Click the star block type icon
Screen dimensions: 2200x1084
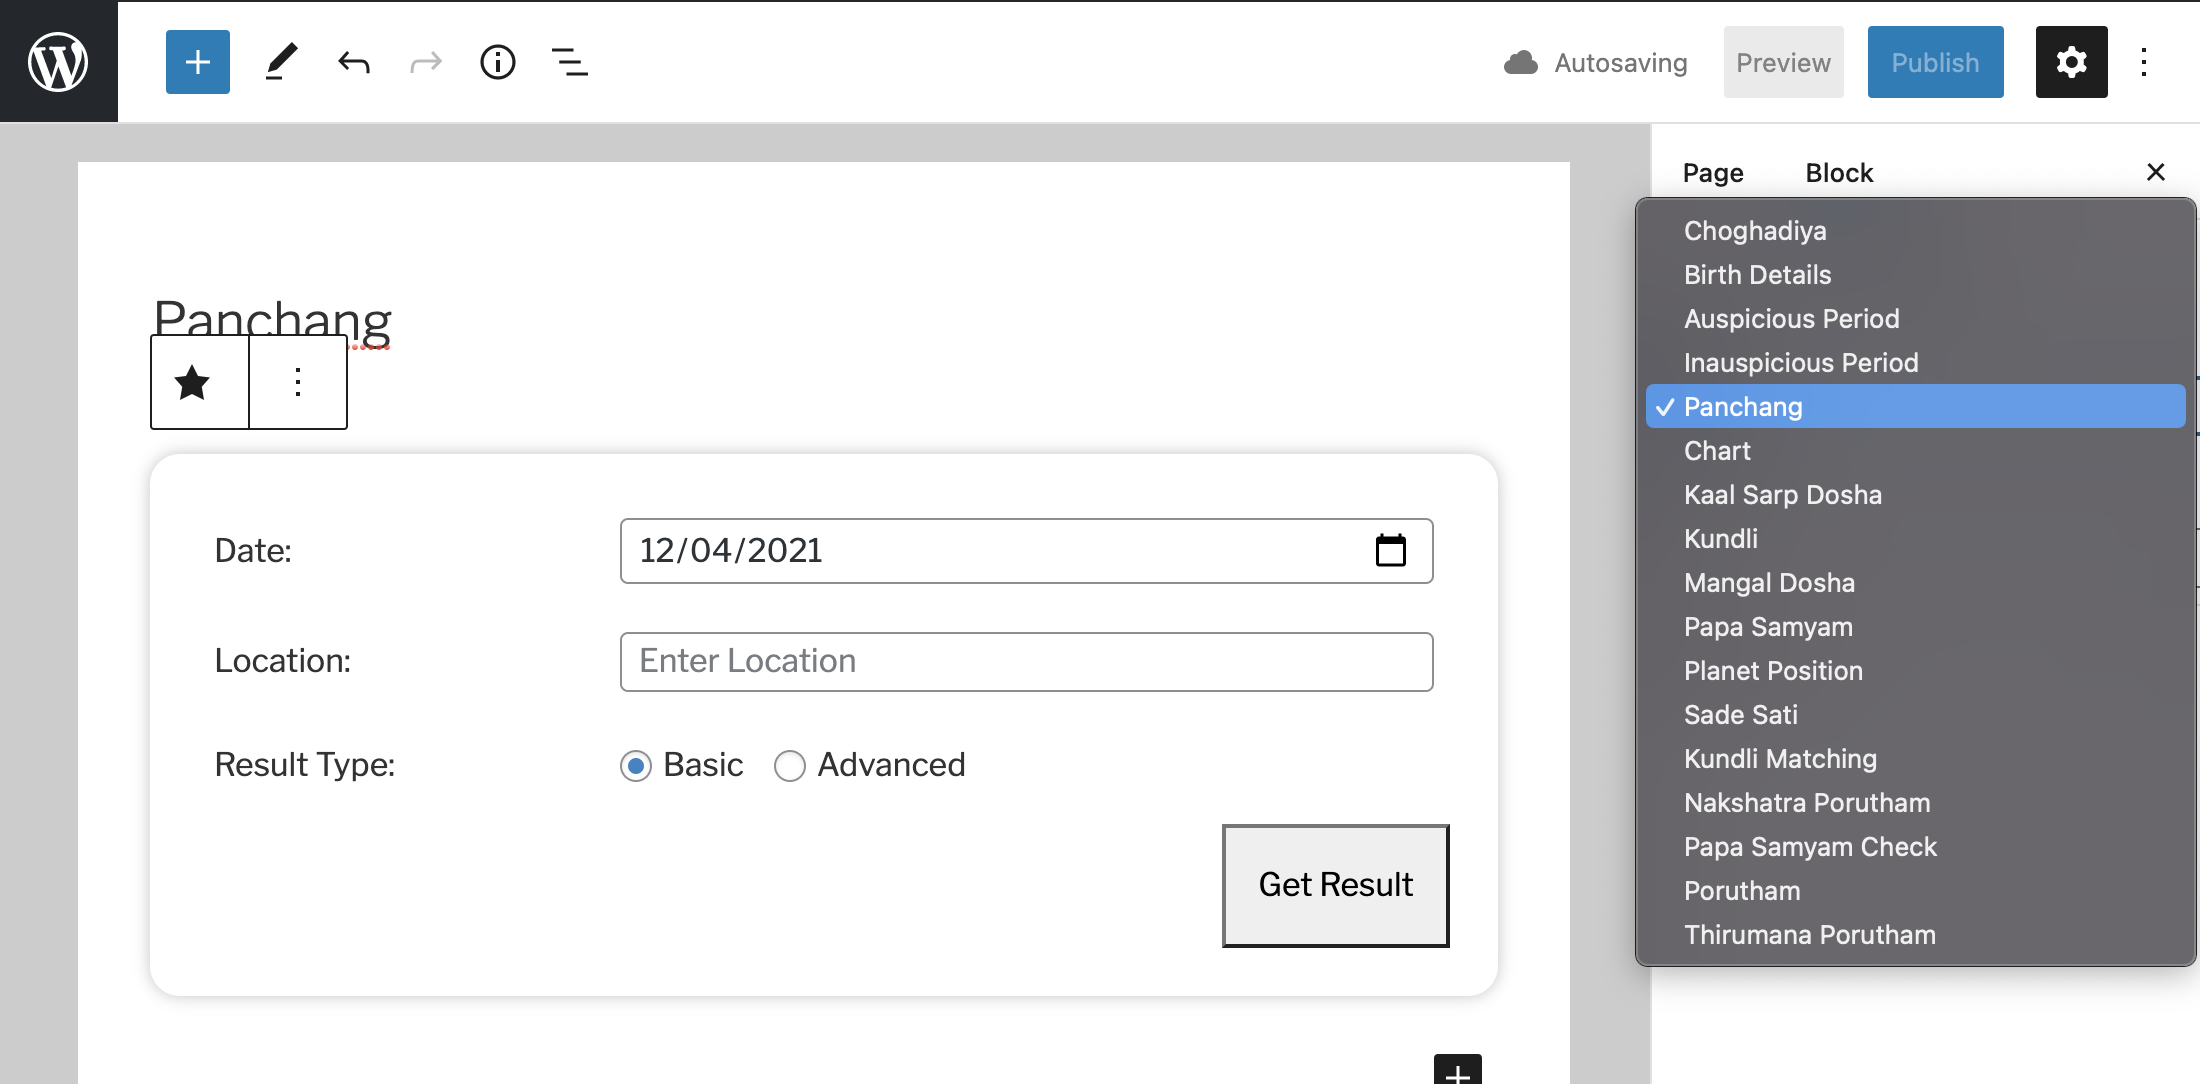tap(193, 382)
